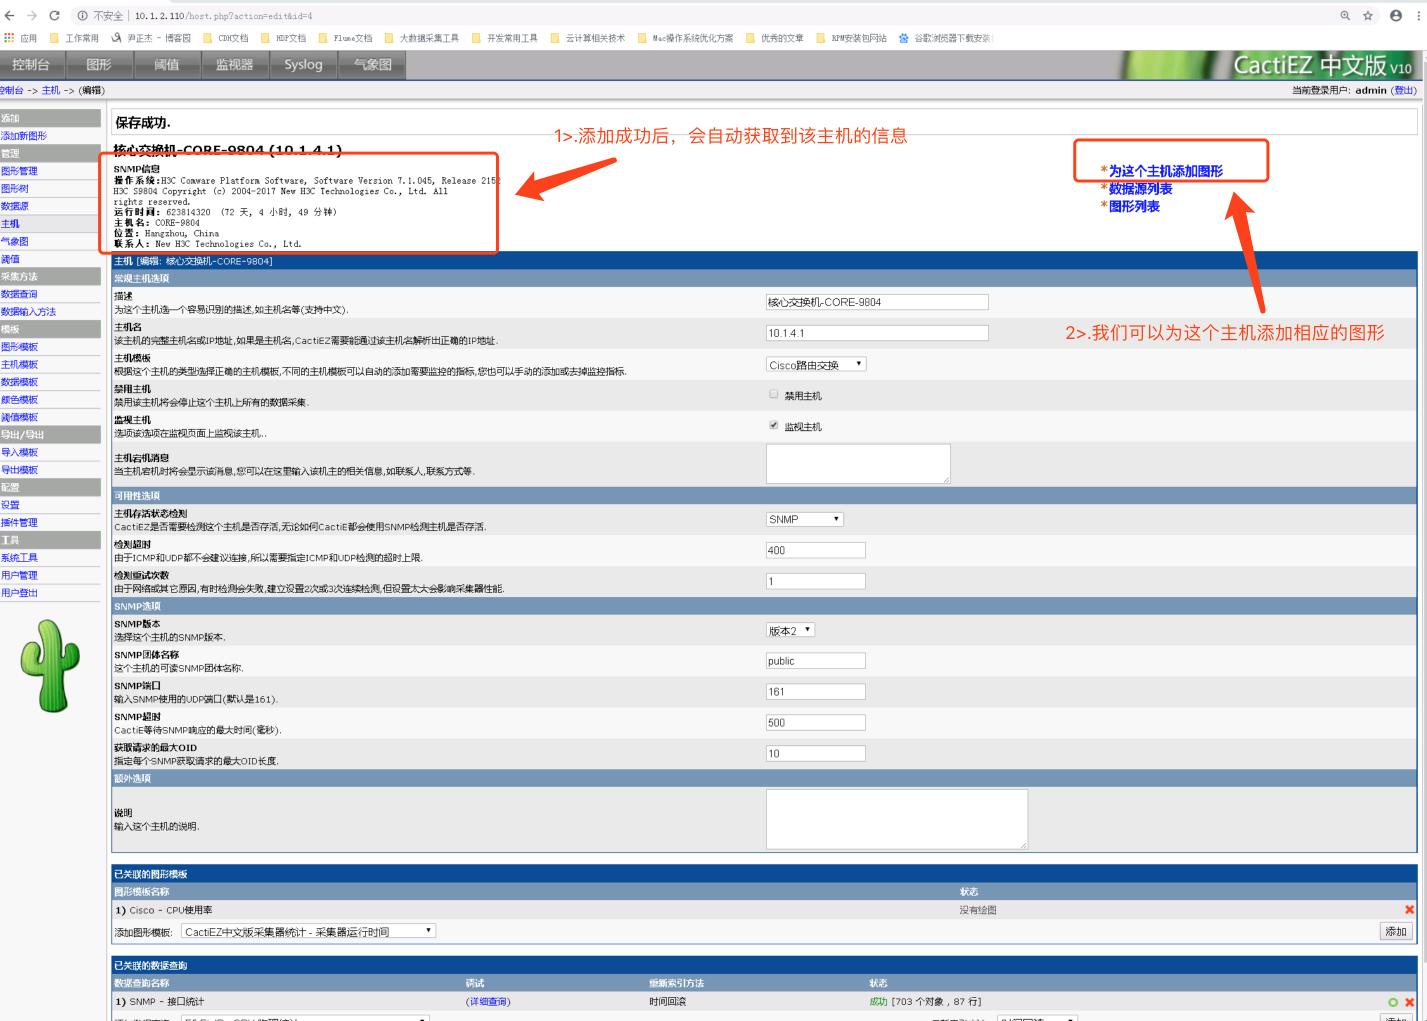
Task: Click the browser address bar URL
Action: point(223,16)
